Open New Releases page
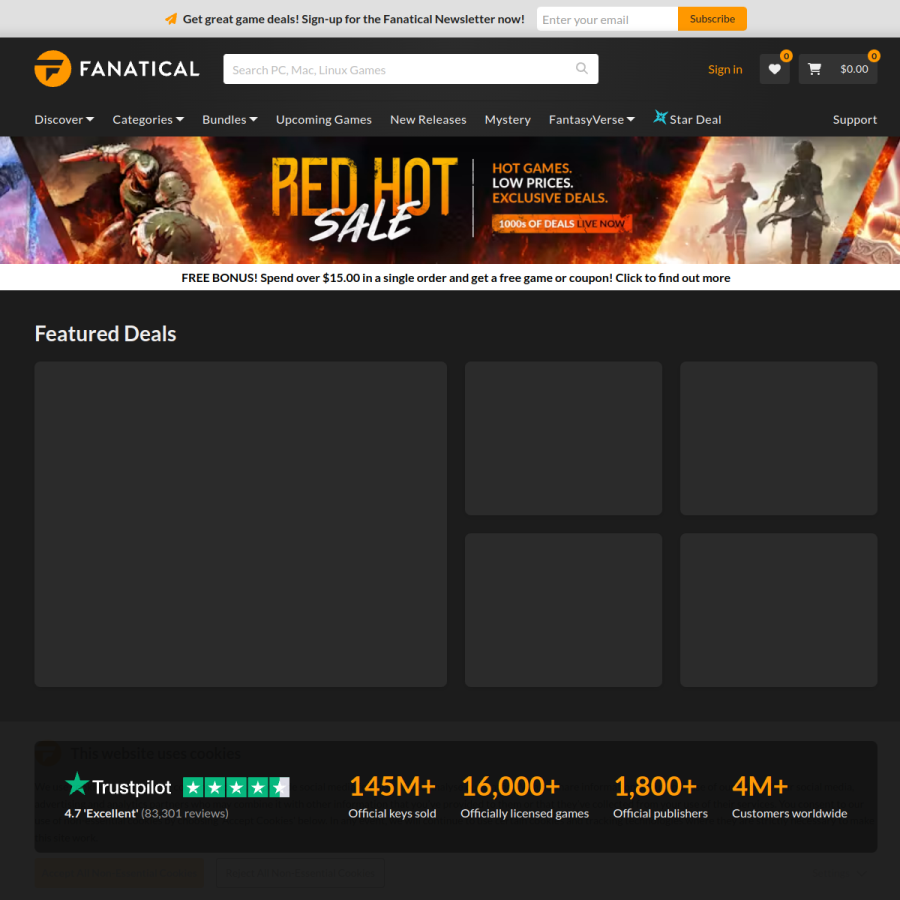The width and height of the screenshot is (900, 900). (428, 119)
